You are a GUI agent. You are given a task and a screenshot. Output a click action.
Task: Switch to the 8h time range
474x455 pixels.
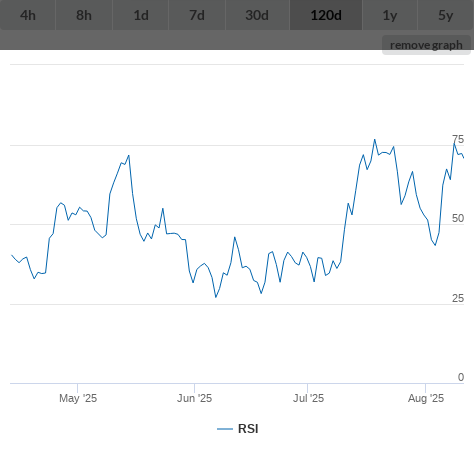[x=84, y=15]
